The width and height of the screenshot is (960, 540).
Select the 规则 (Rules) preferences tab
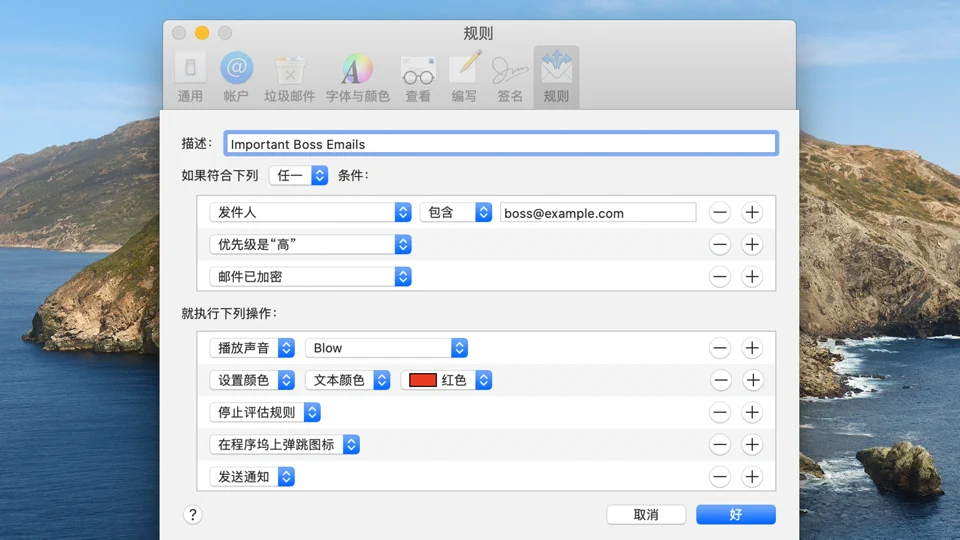[x=556, y=78]
